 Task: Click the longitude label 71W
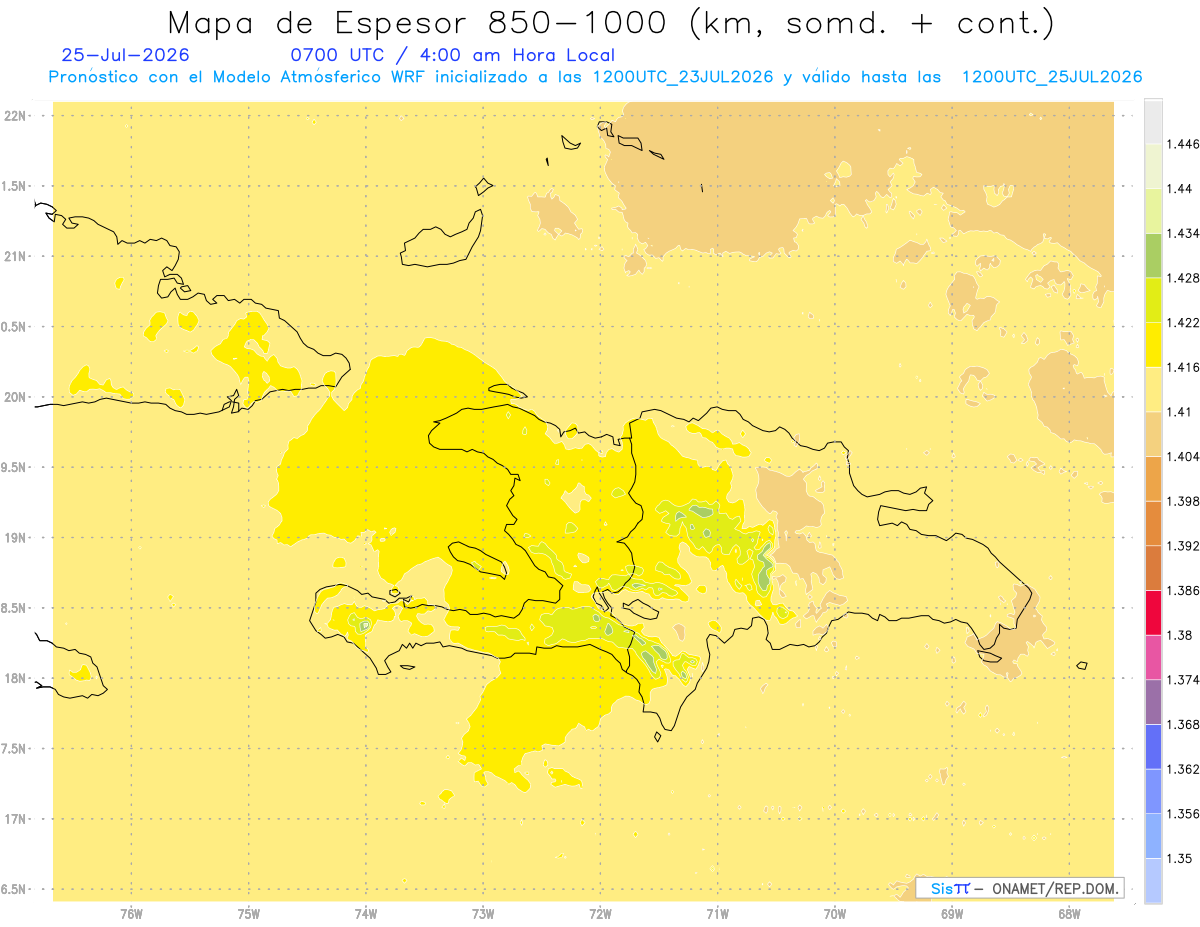tap(717, 913)
